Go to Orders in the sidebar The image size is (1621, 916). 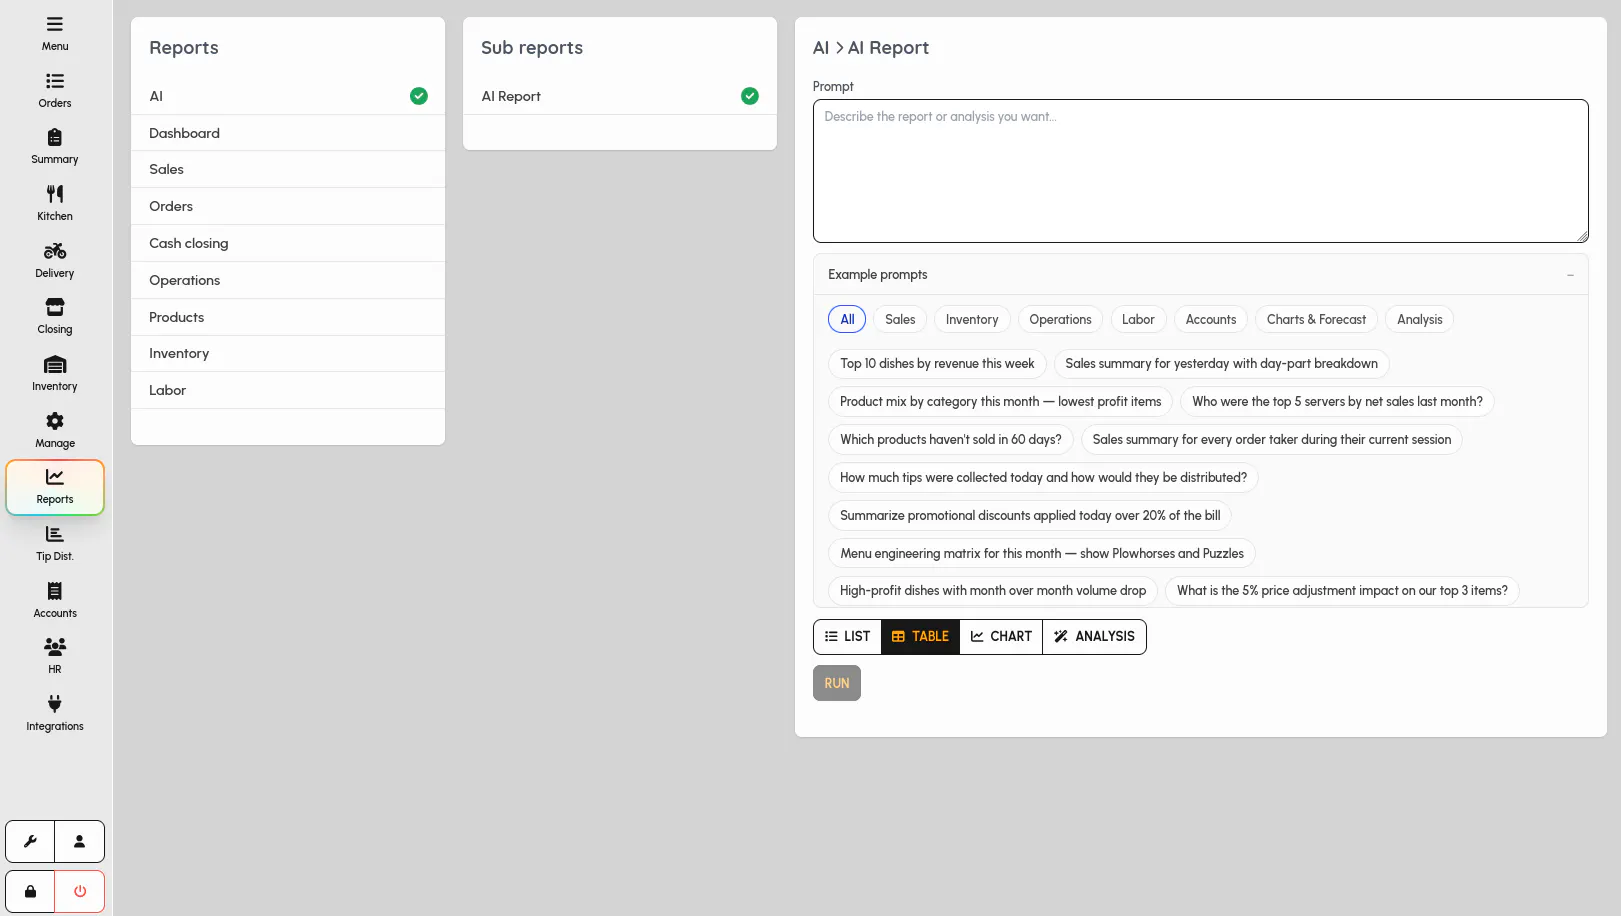click(x=55, y=90)
